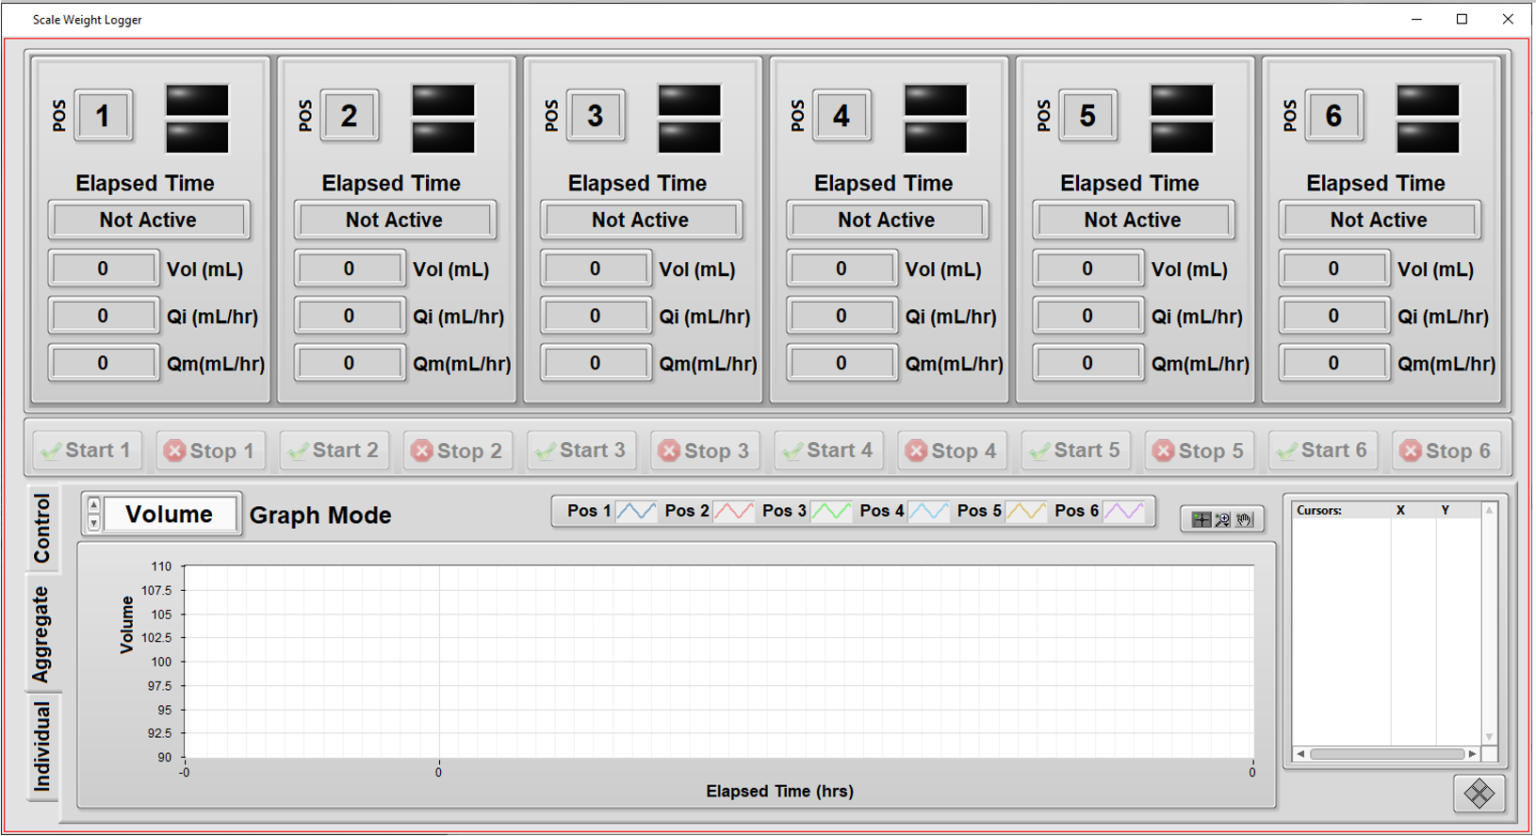Select the crosshair cursor tool on graph palette
The height and width of the screenshot is (836, 1536).
[1201, 519]
